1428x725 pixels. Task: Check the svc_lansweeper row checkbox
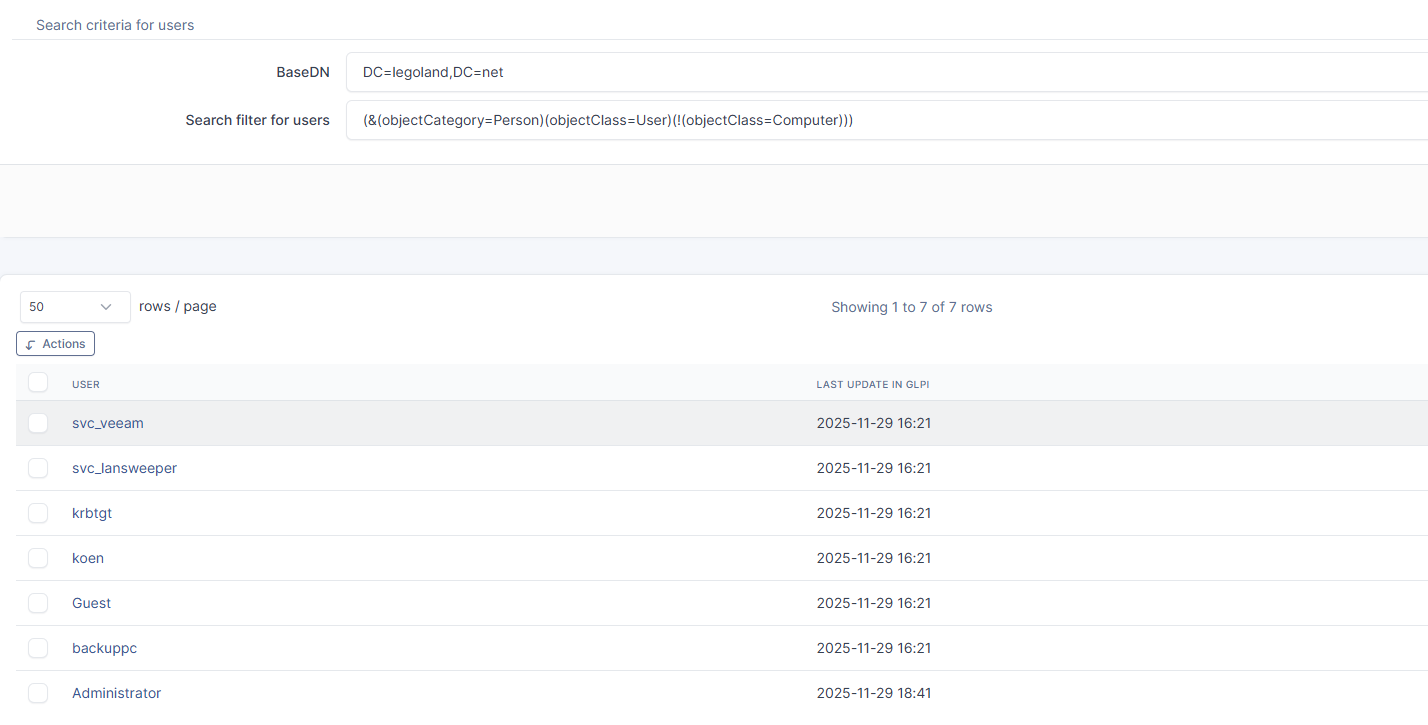point(38,468)
